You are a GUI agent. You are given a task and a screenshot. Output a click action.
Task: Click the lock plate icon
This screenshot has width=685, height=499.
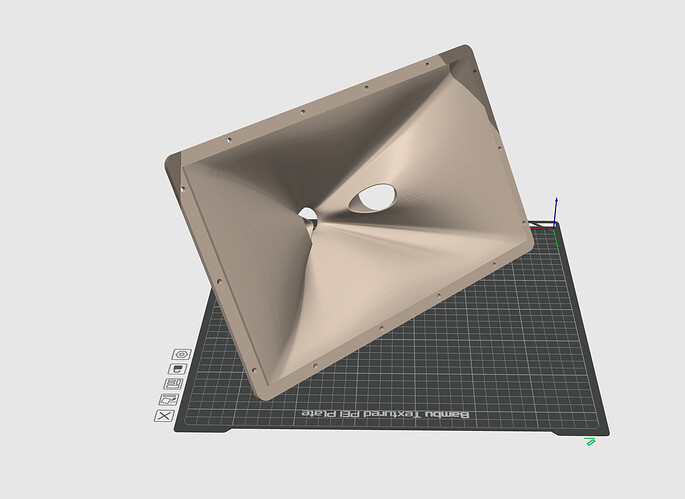click(x=177, y=369)
